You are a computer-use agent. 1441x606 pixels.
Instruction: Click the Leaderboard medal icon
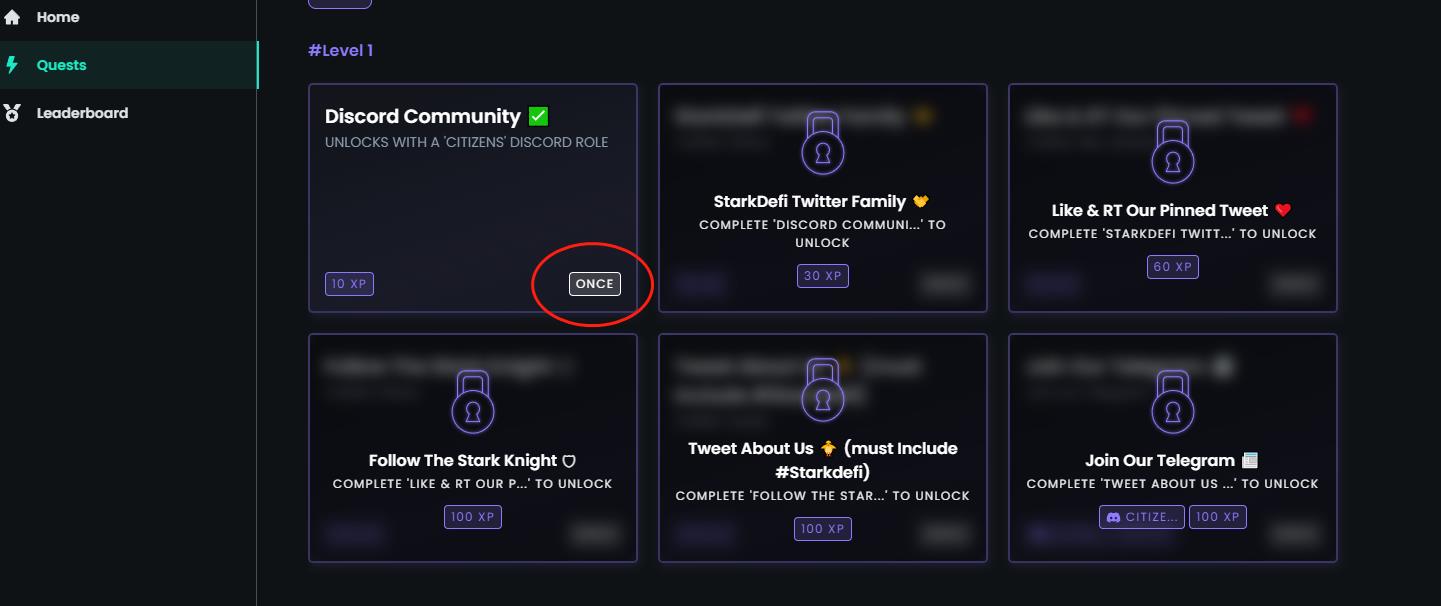click(12, 113)
